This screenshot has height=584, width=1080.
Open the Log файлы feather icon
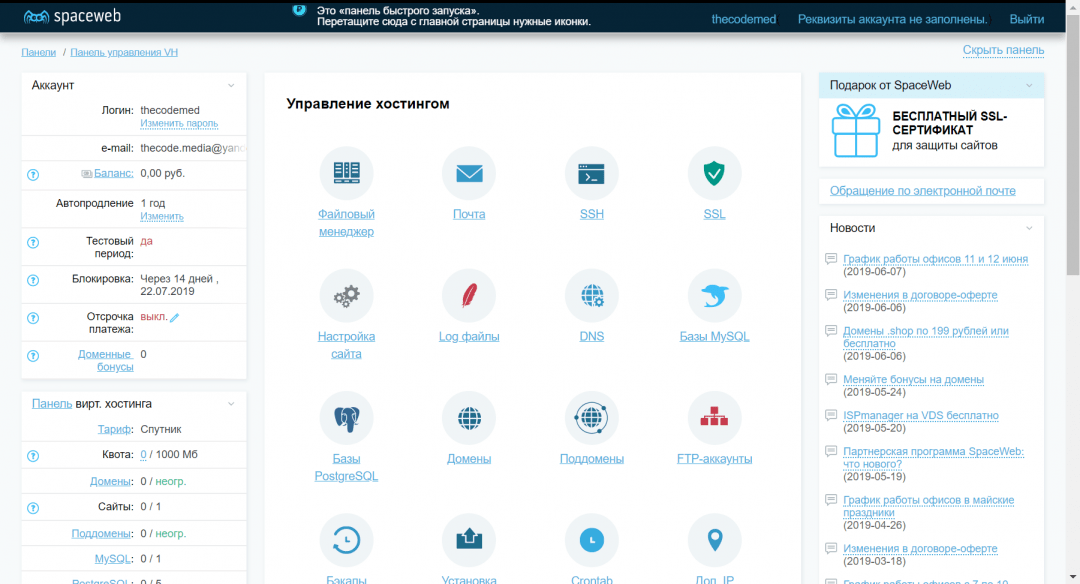coord(469,296)
